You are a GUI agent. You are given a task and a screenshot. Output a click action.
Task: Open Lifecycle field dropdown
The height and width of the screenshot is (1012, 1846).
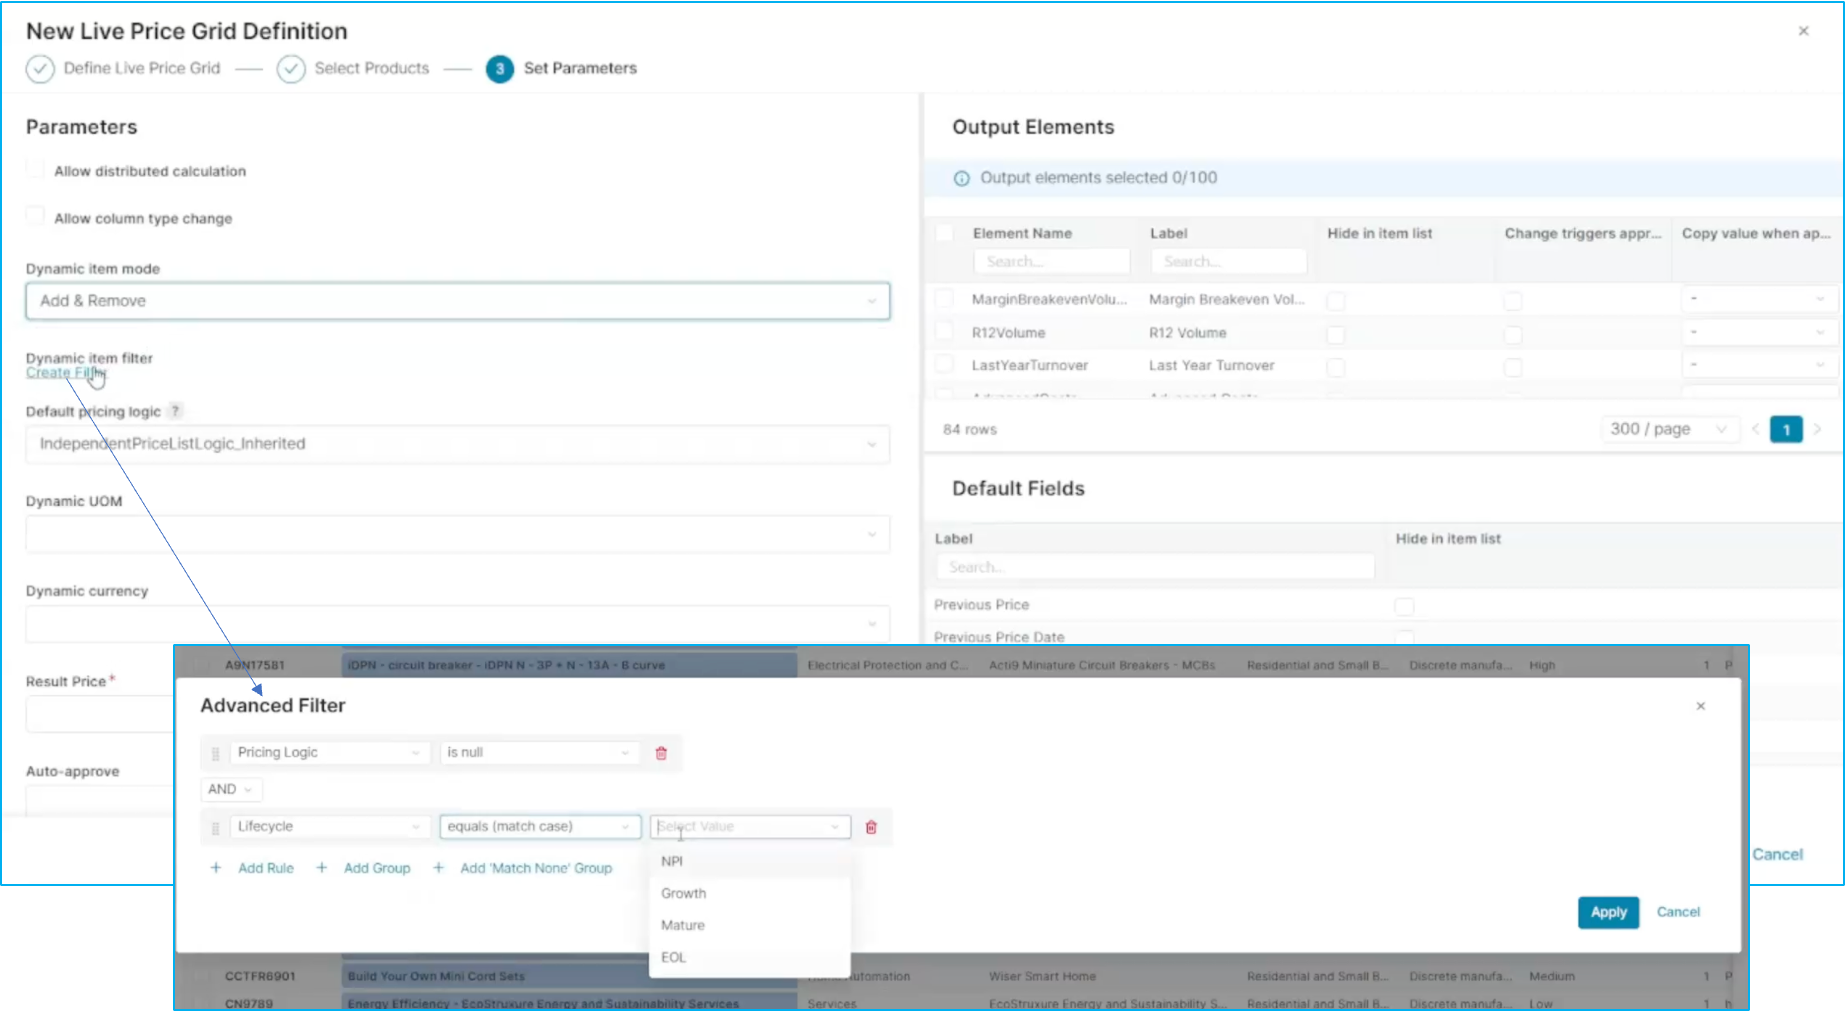tap(330, 827)
